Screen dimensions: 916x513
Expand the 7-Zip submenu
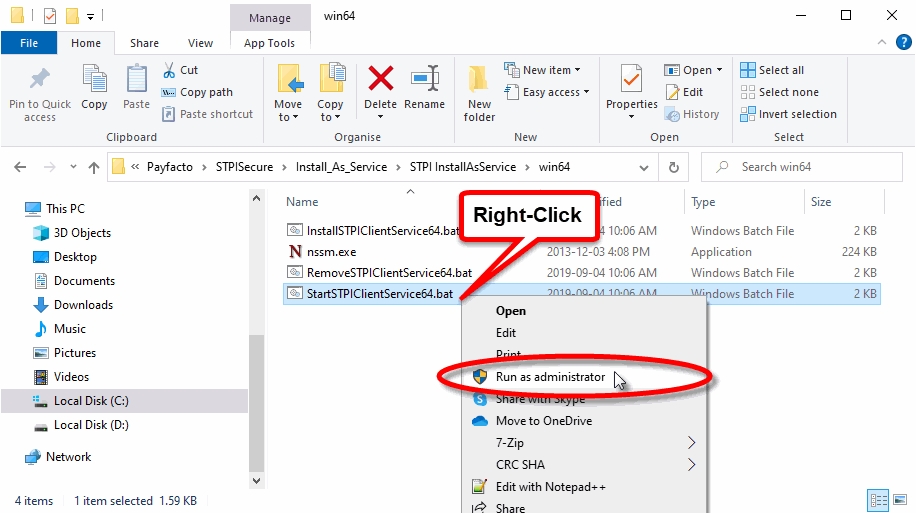coord(690,443)
